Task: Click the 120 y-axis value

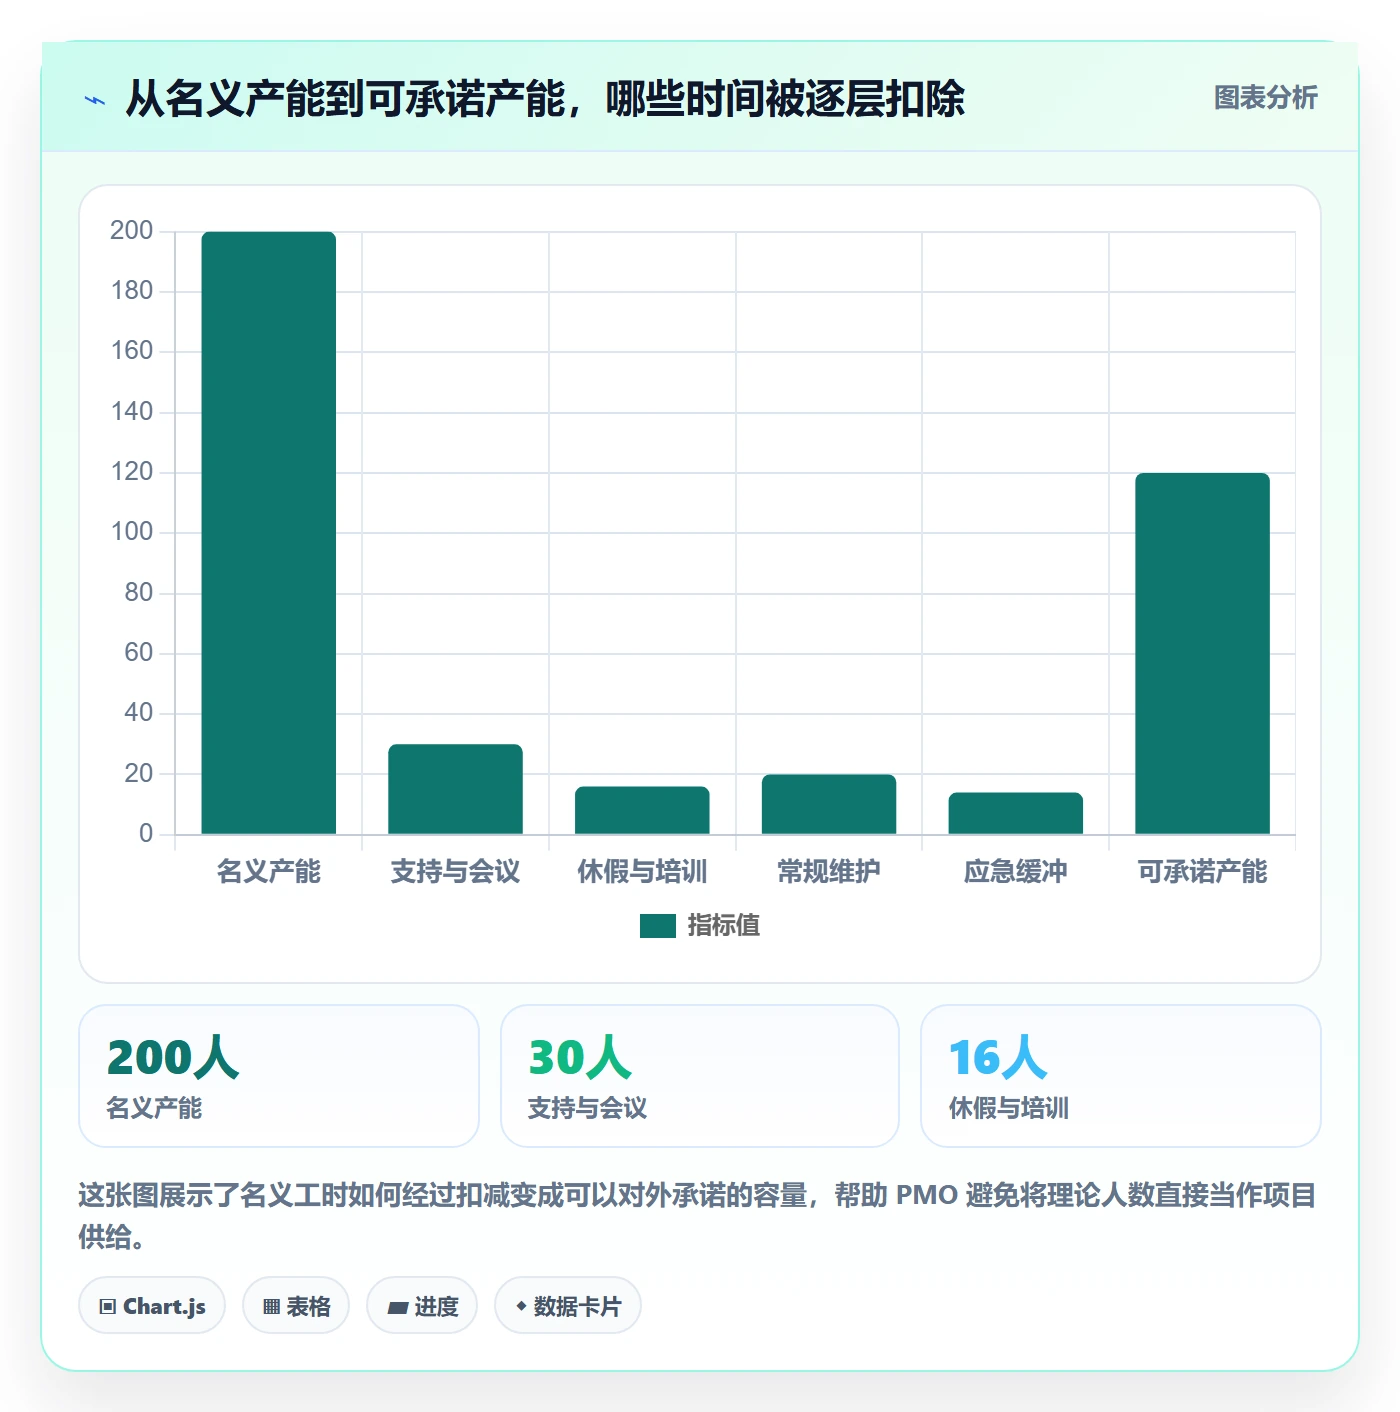Action: (132, 472)
